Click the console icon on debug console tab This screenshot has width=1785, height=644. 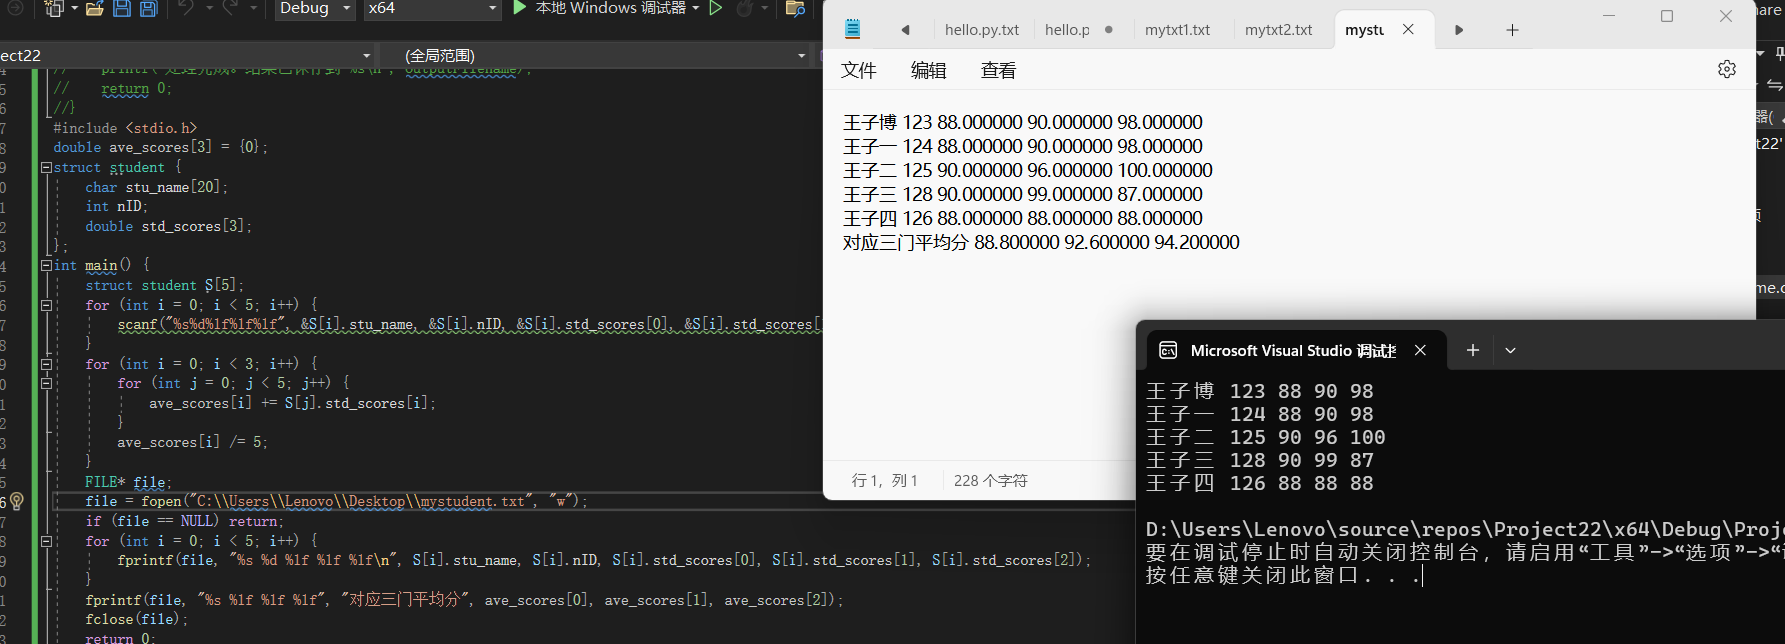pyautogui.click(x=1168, y=350)
